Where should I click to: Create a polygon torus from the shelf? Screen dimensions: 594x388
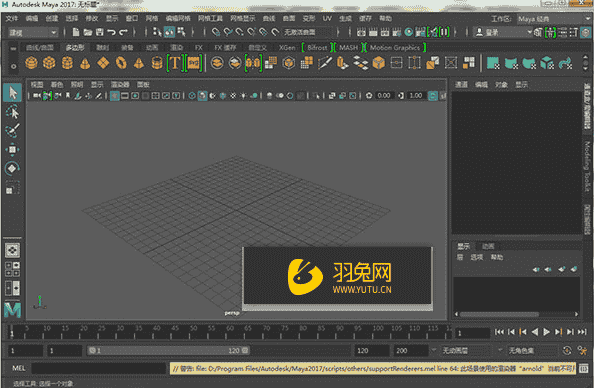tap(121, 63)
